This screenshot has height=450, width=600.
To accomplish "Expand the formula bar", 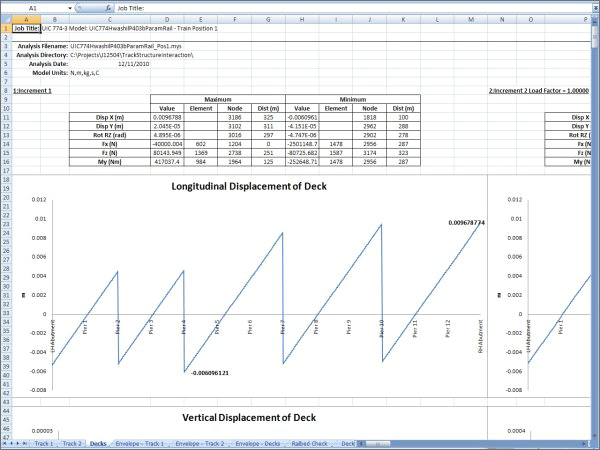I will click(x=592, y=6).
